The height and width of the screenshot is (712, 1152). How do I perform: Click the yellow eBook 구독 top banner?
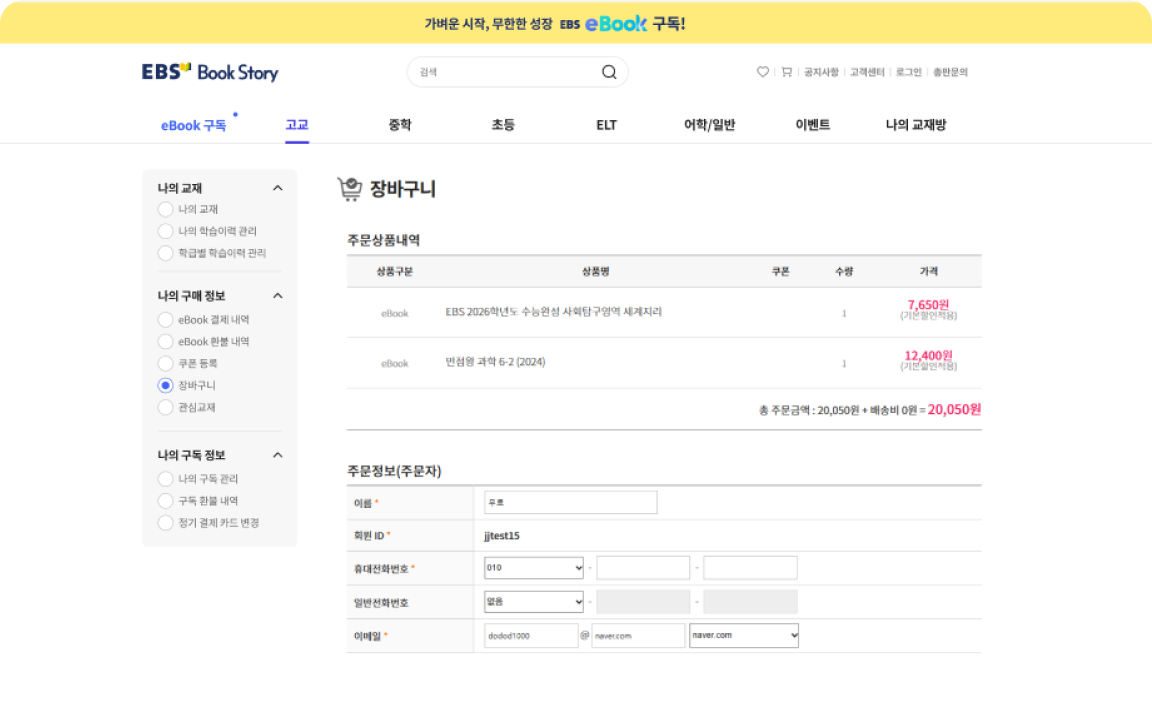pos(576,23)
